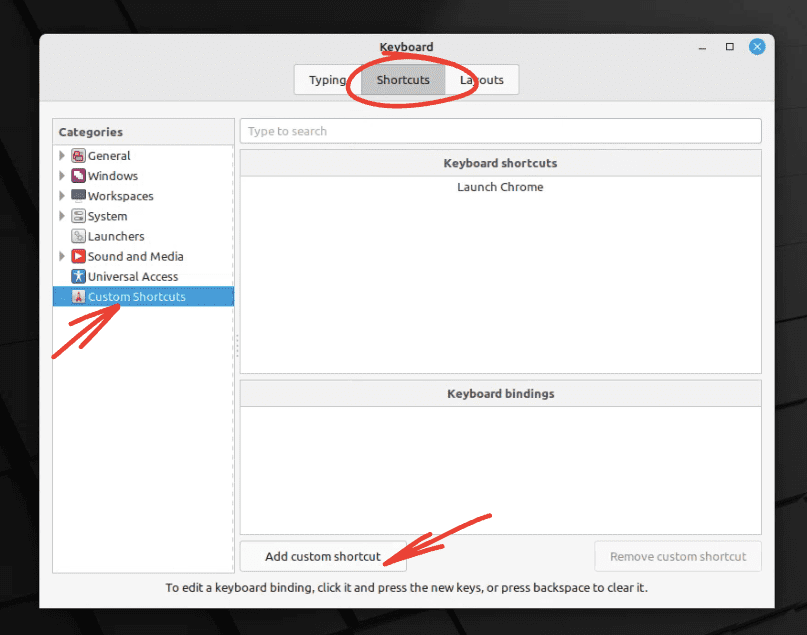807x635 pixels.
Task: Open the Shortcuts tab
Action: (x=403, y=79)
